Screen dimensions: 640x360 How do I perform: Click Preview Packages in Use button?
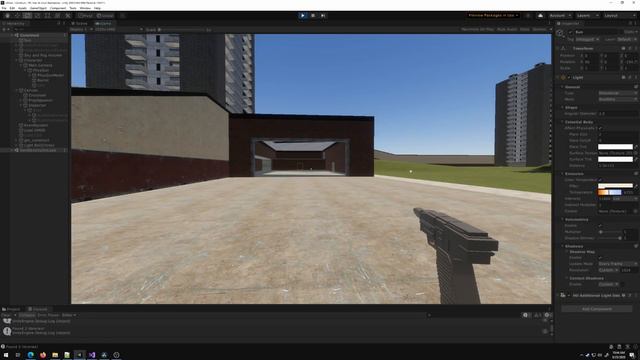493,16
